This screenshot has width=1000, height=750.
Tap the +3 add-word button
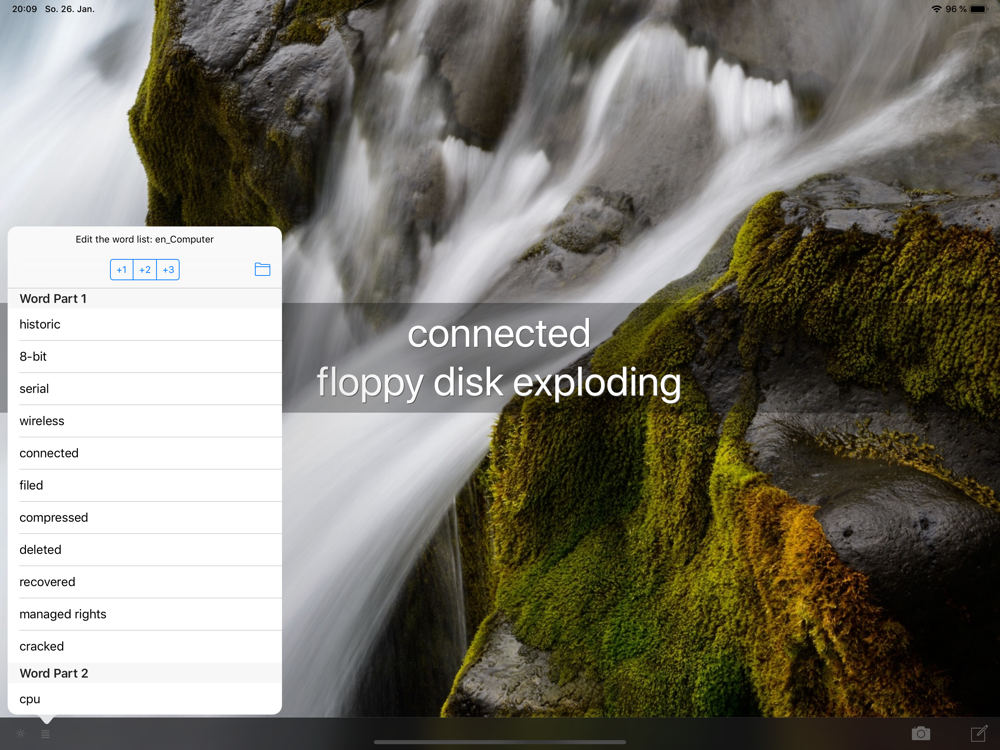tap(168, 270)
